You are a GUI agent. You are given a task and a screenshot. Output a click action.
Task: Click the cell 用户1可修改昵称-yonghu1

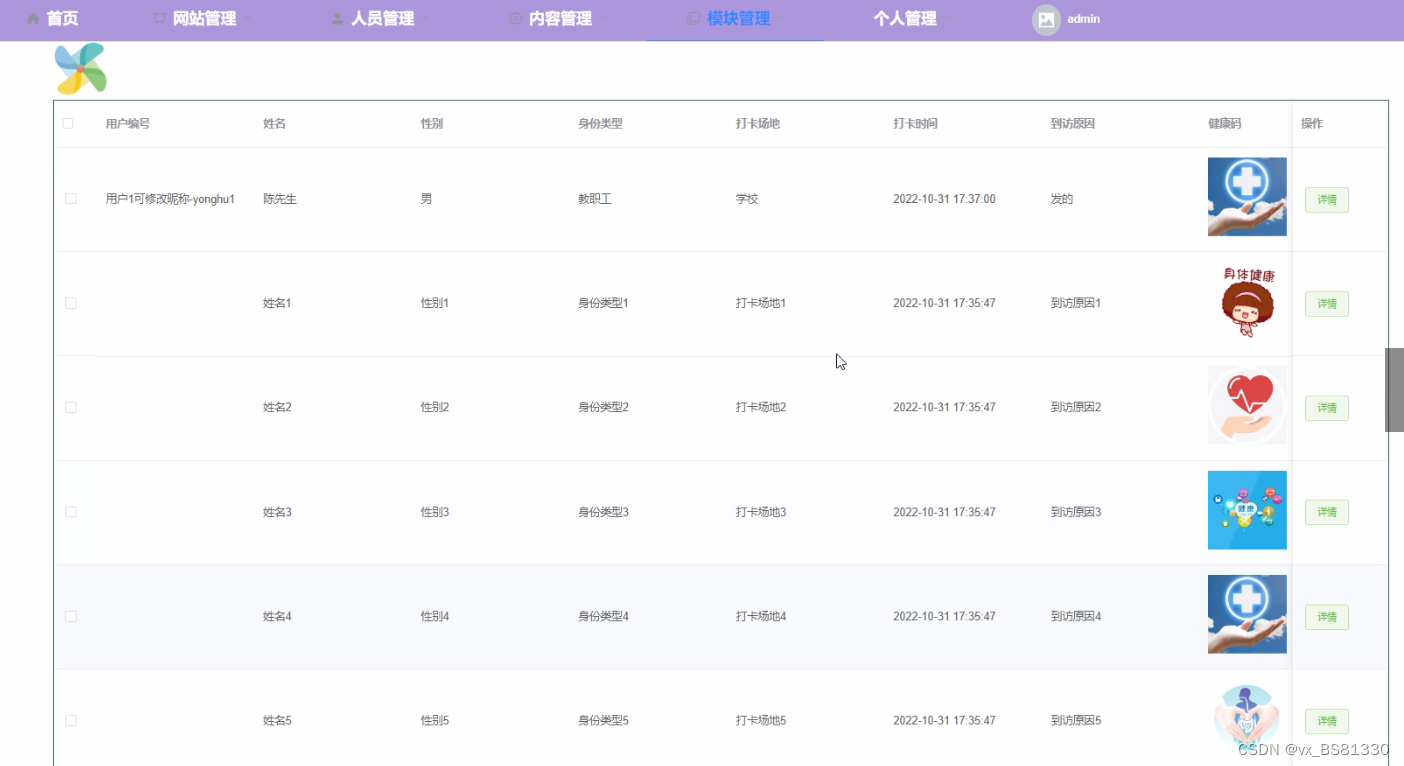(171, 199)
